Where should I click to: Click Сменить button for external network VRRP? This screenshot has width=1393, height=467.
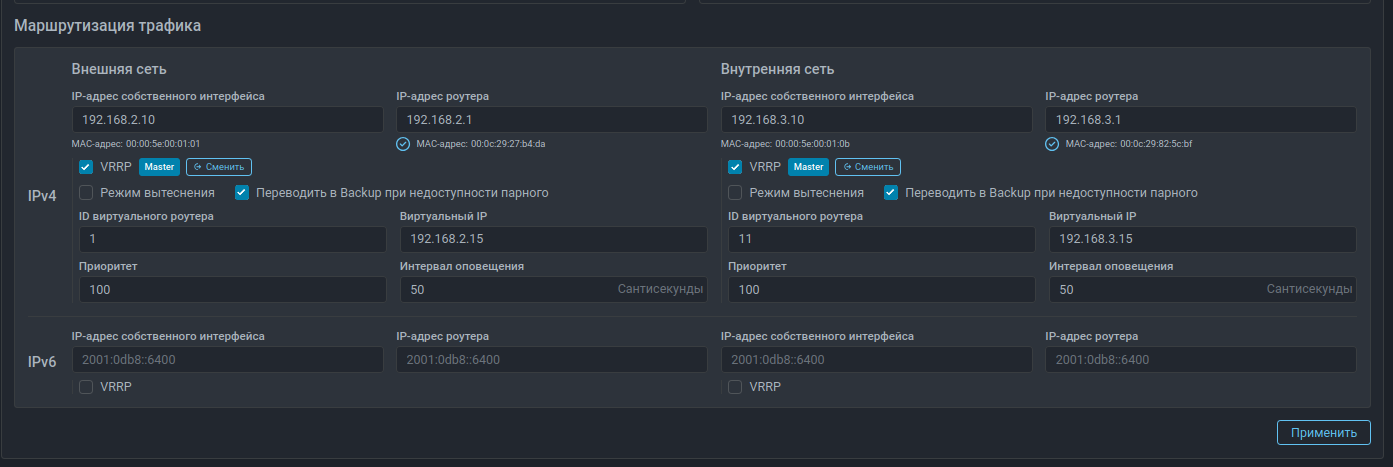(x=219, y=167)
